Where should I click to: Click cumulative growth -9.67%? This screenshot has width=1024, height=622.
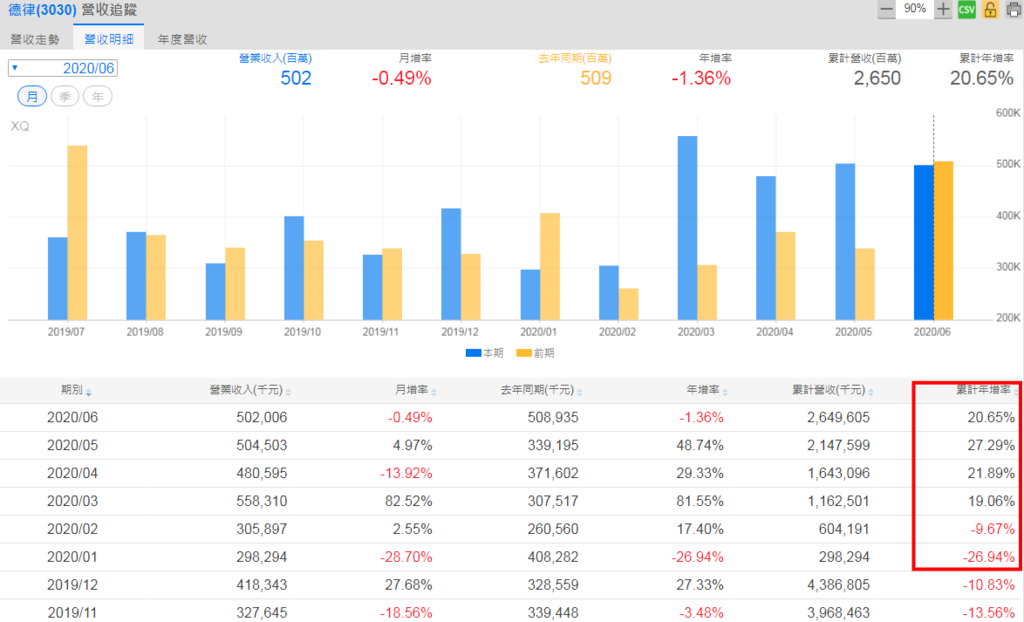pyautogui.click(x=993, y=529)
